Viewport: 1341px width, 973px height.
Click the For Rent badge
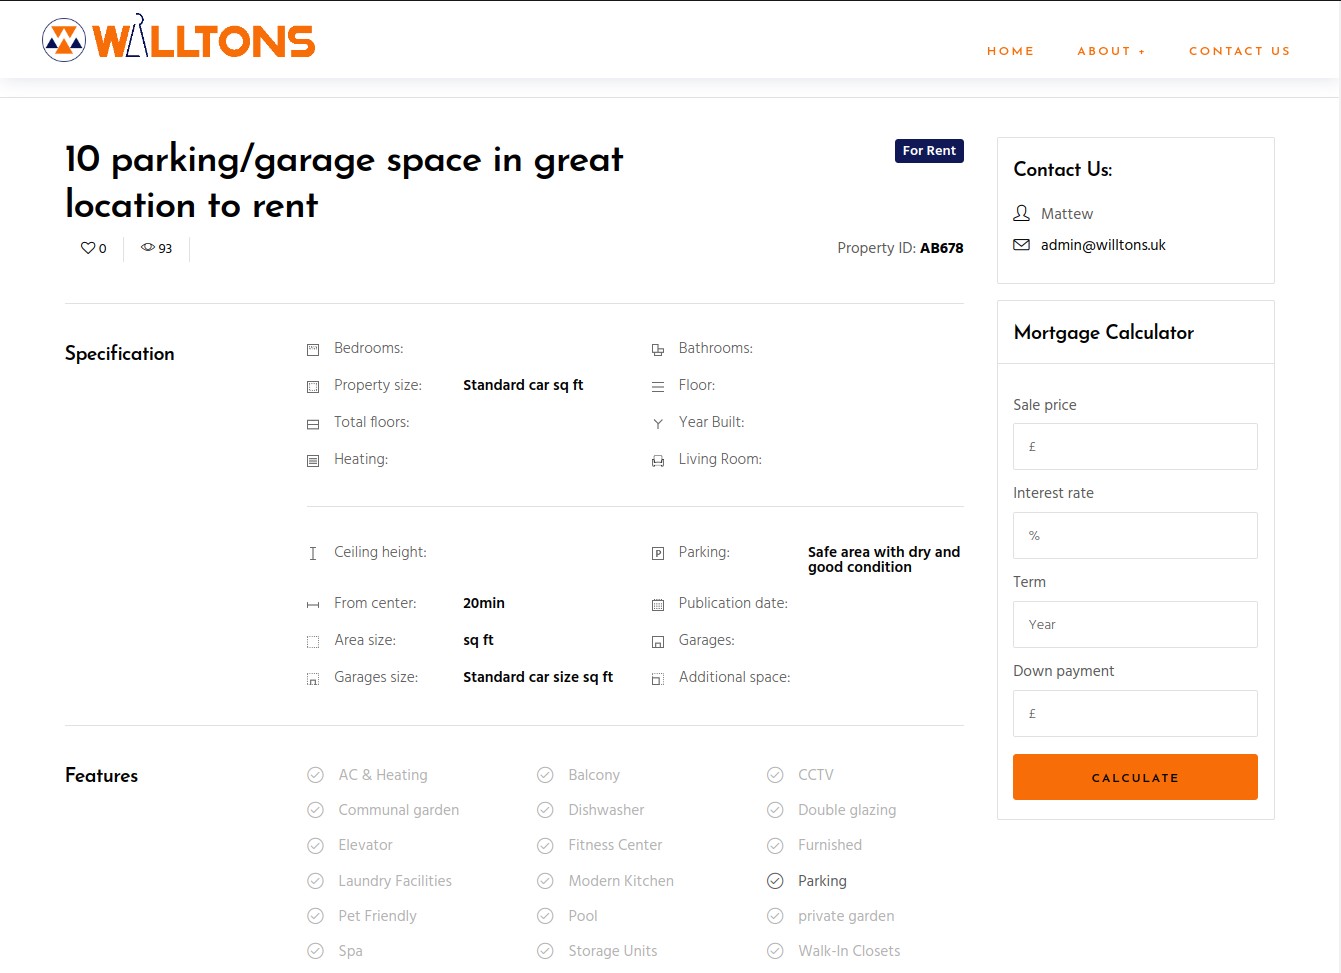click(929, 151)
